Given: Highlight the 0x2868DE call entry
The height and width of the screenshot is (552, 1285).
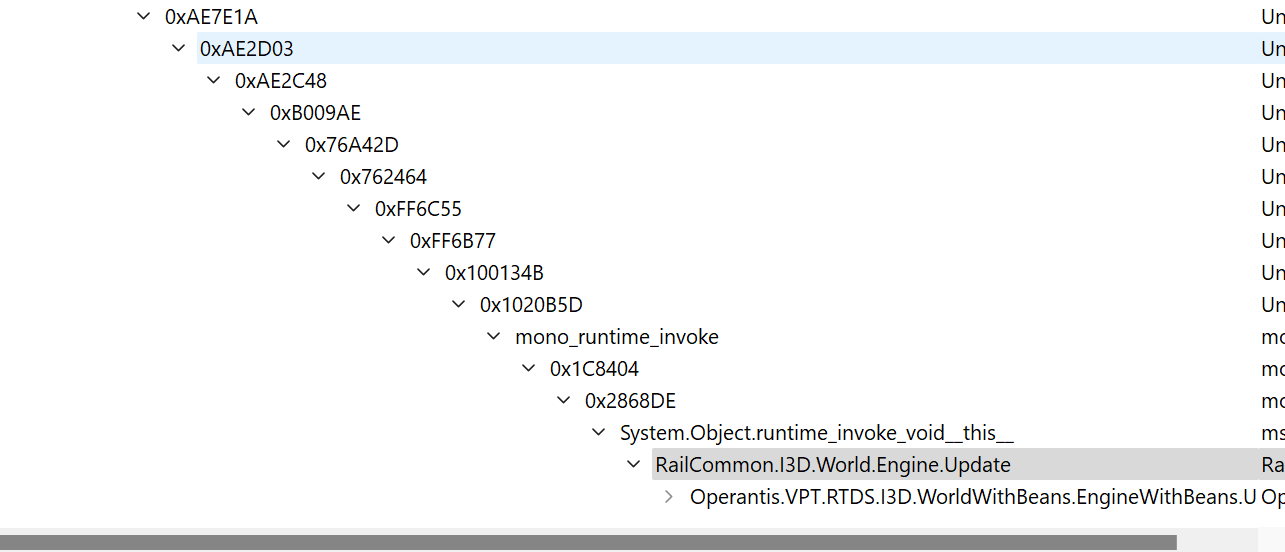Looking at the screenshot, I should coord(630,401).
